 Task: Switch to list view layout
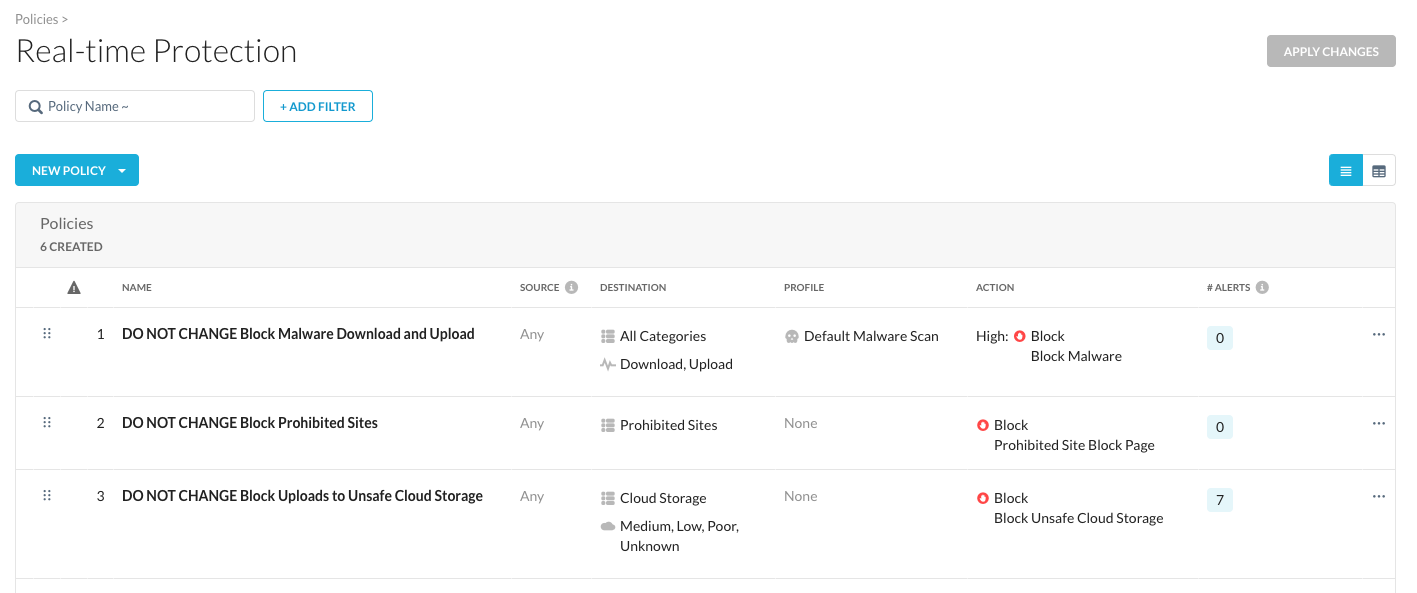point(1345,171)
